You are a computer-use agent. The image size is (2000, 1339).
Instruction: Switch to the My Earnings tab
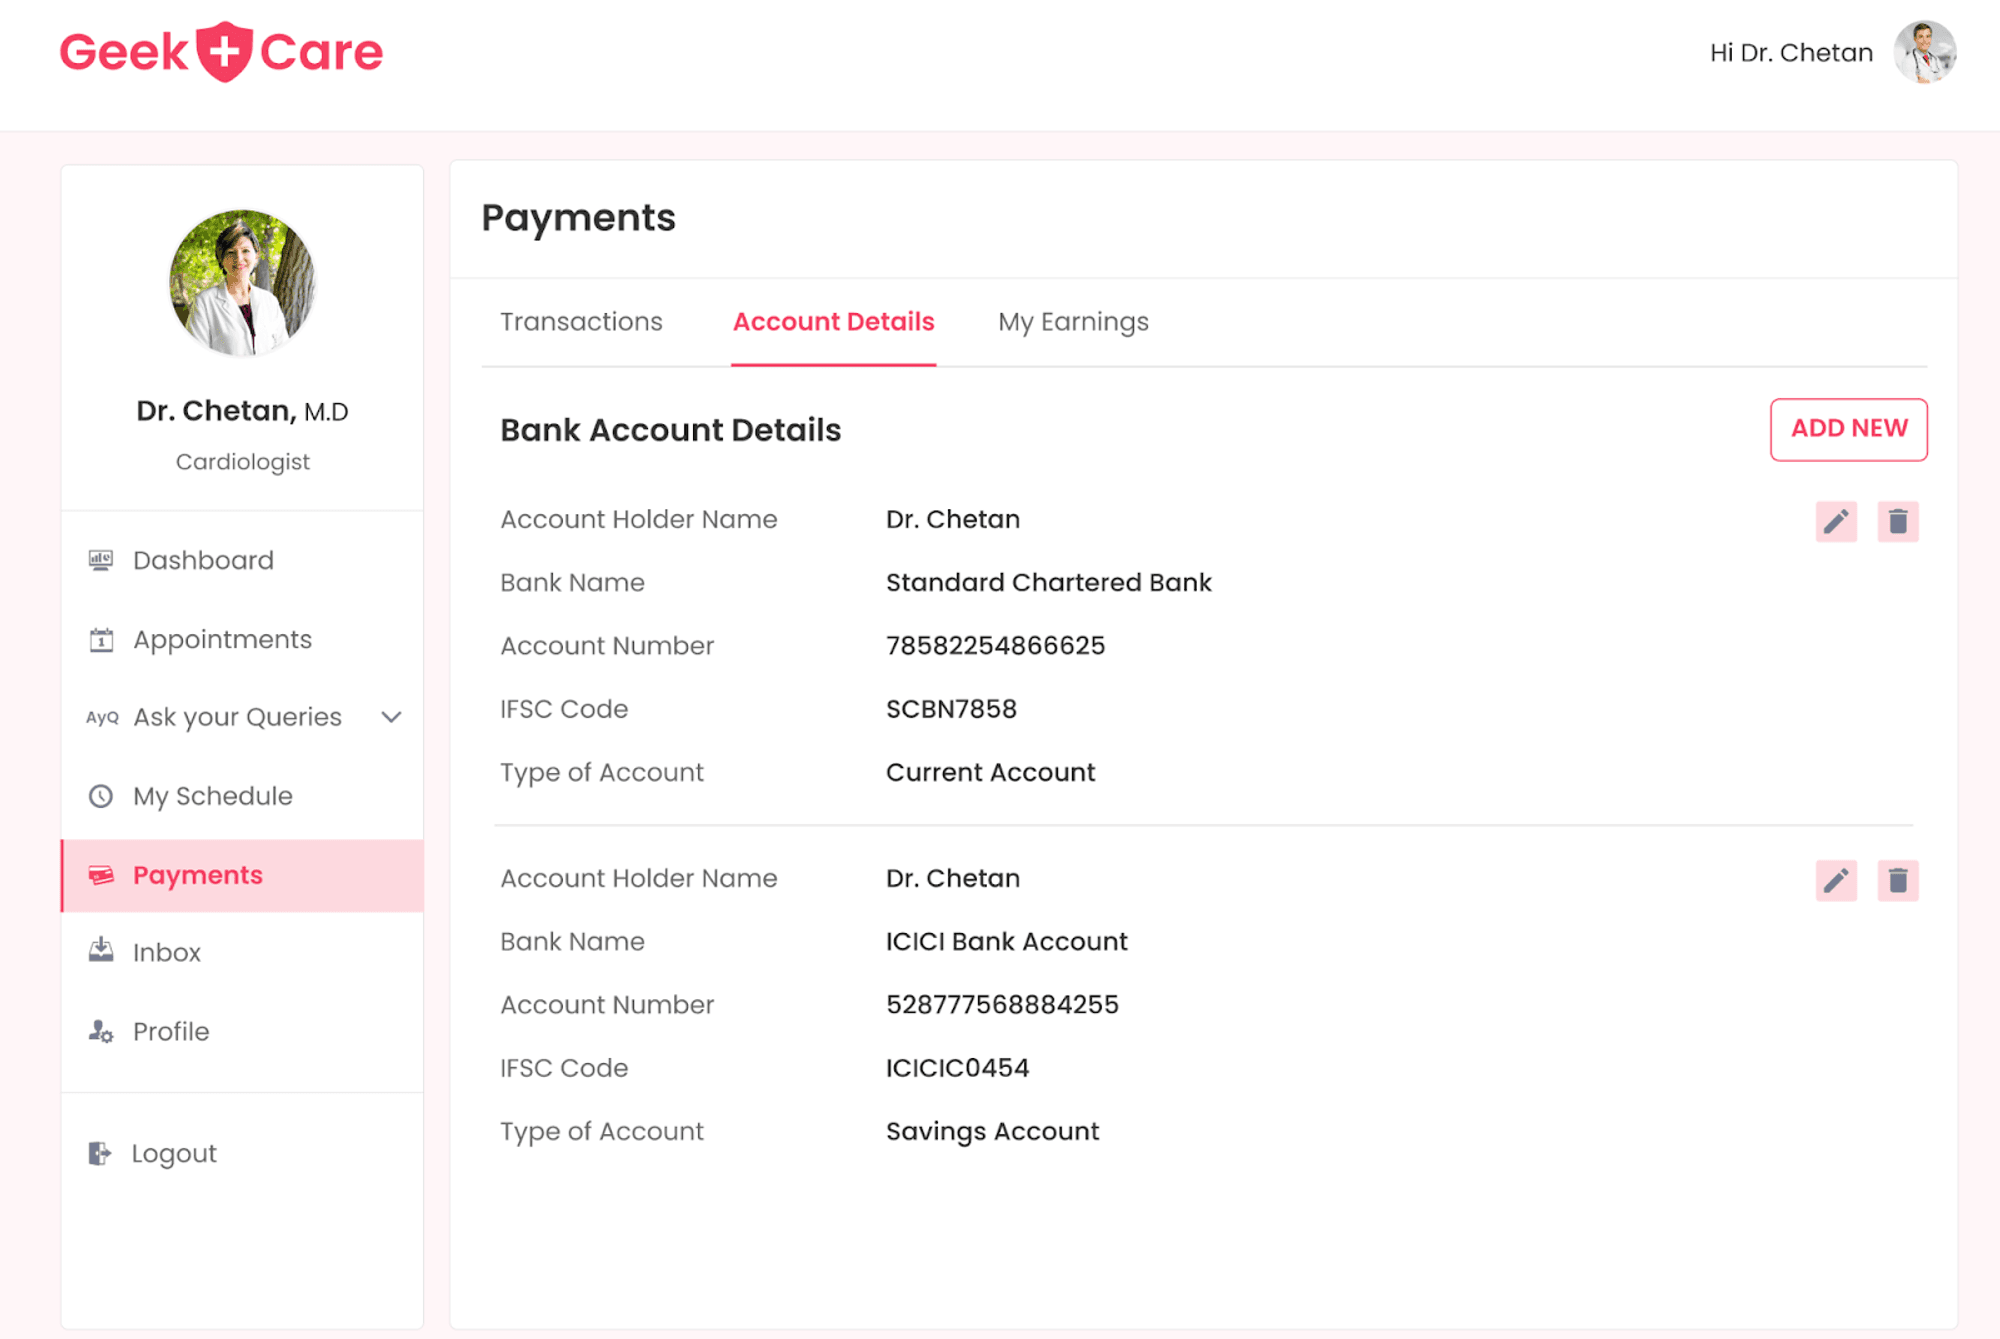point(1072,321)
